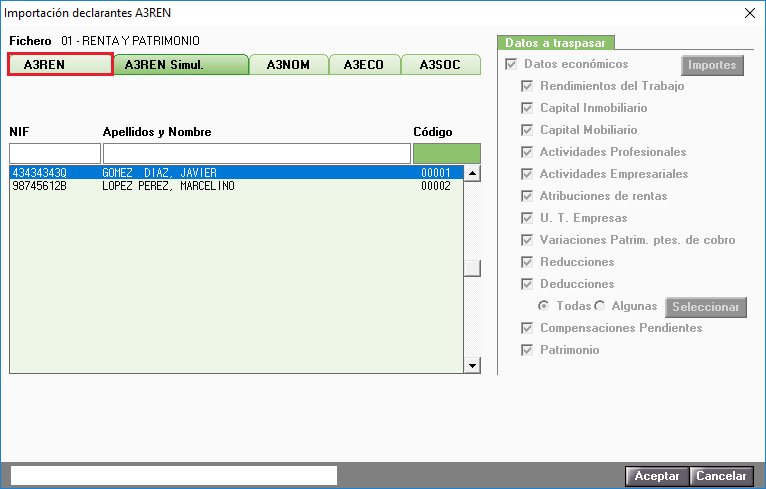Click the list scrollbar down arrow
Viewport: 766px width, 489px height.
click(x=472, y=365)
